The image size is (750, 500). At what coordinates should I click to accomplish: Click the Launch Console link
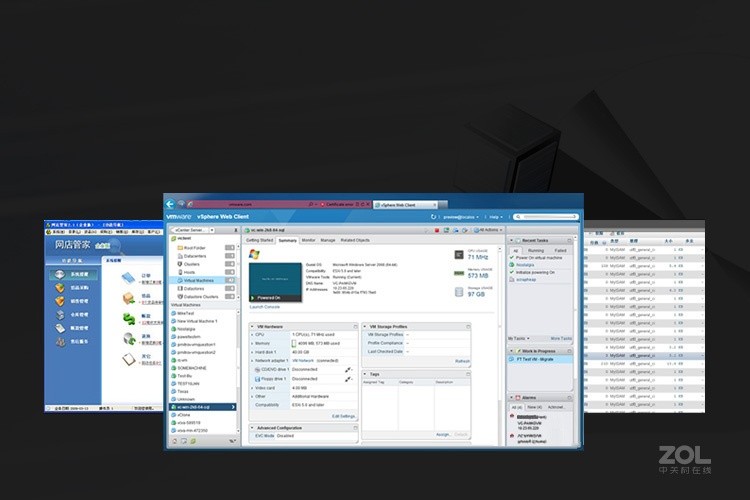tap(265, 307)
